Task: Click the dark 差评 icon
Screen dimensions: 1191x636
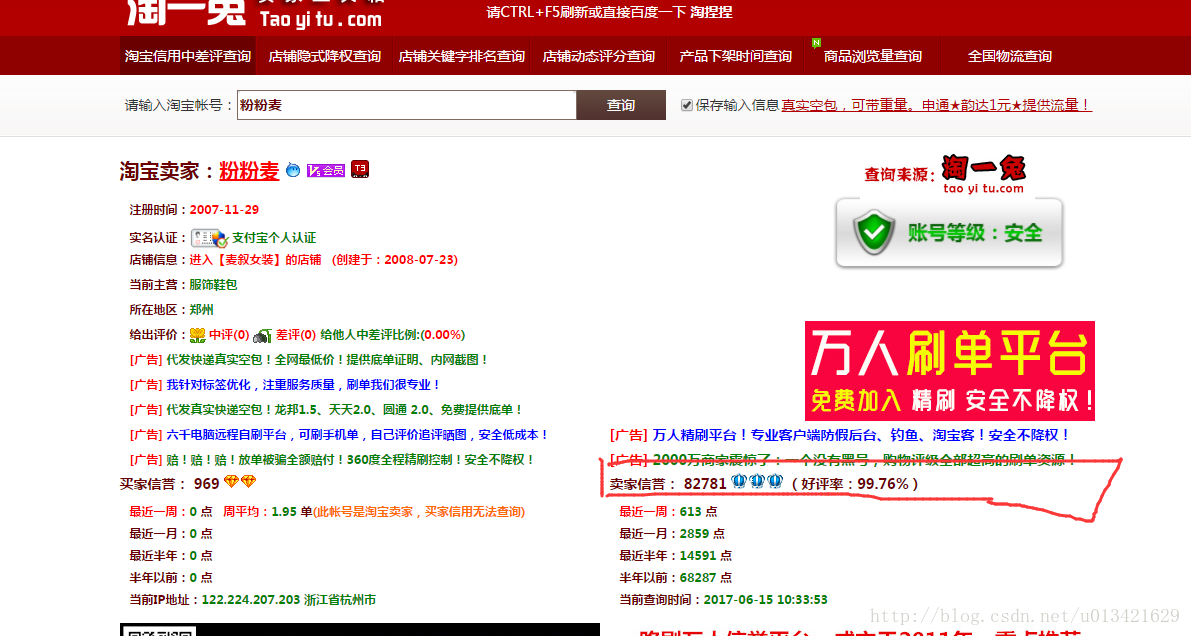Action: click(x=262, y=335)
